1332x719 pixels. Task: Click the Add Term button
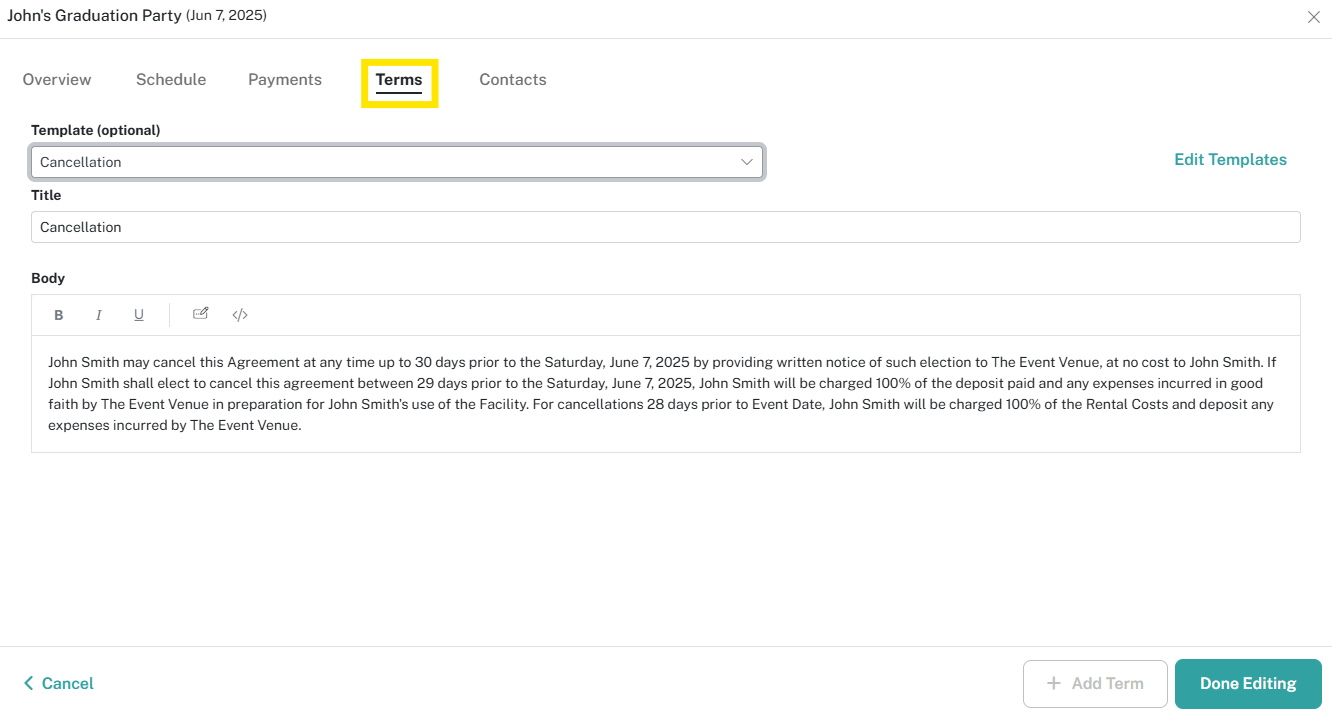click(x=1095, y=684)
